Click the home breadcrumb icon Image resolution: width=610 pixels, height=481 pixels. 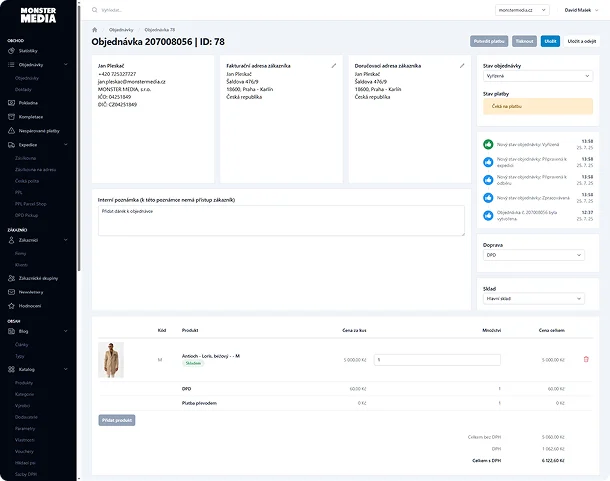tap(96, 31)
